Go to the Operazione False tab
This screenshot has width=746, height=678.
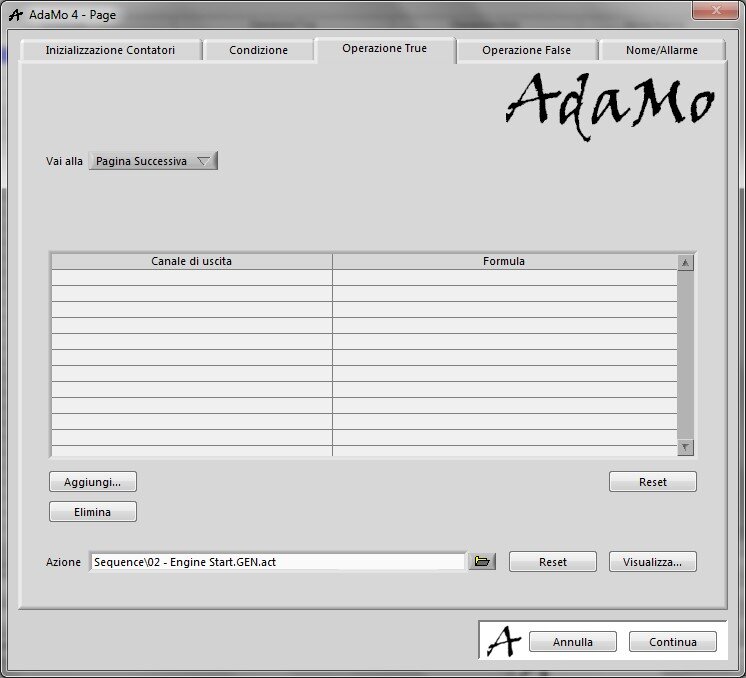526,50
